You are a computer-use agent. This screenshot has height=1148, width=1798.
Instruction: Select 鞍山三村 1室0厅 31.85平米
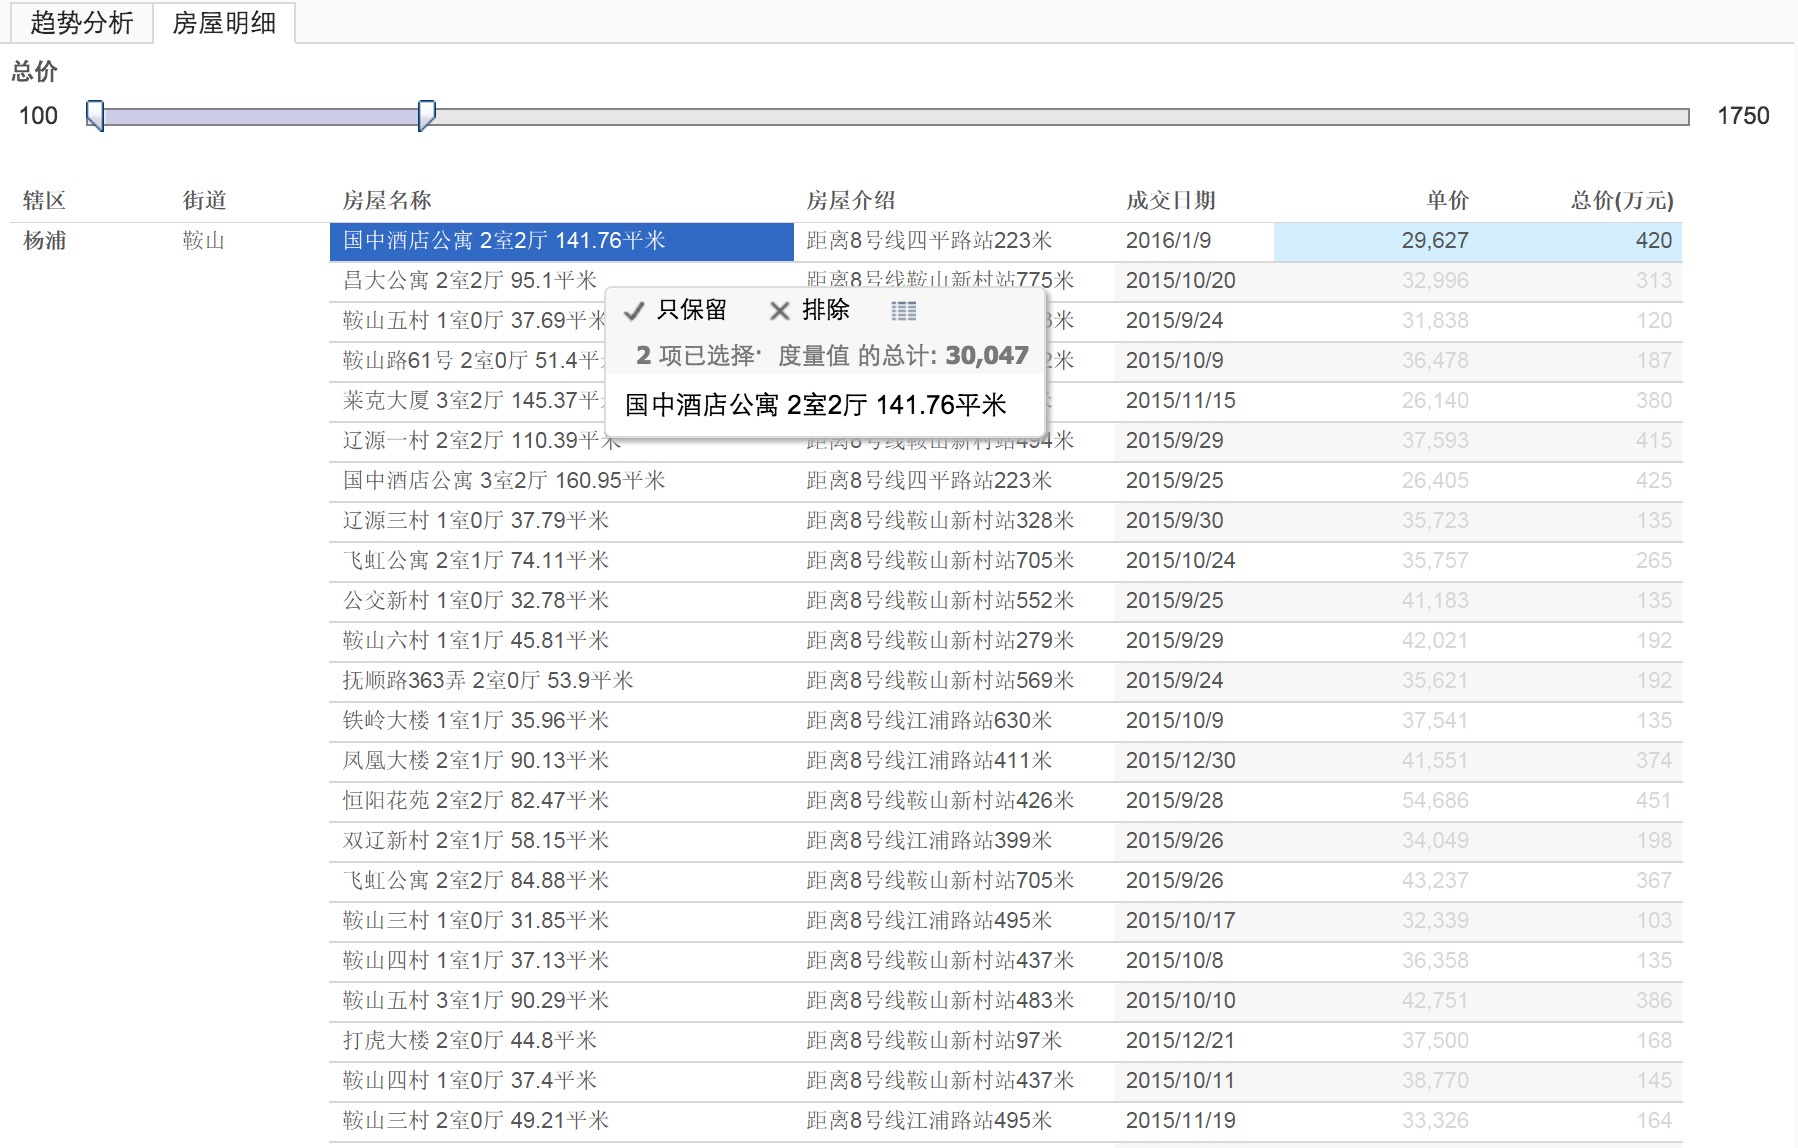(476, 920)
